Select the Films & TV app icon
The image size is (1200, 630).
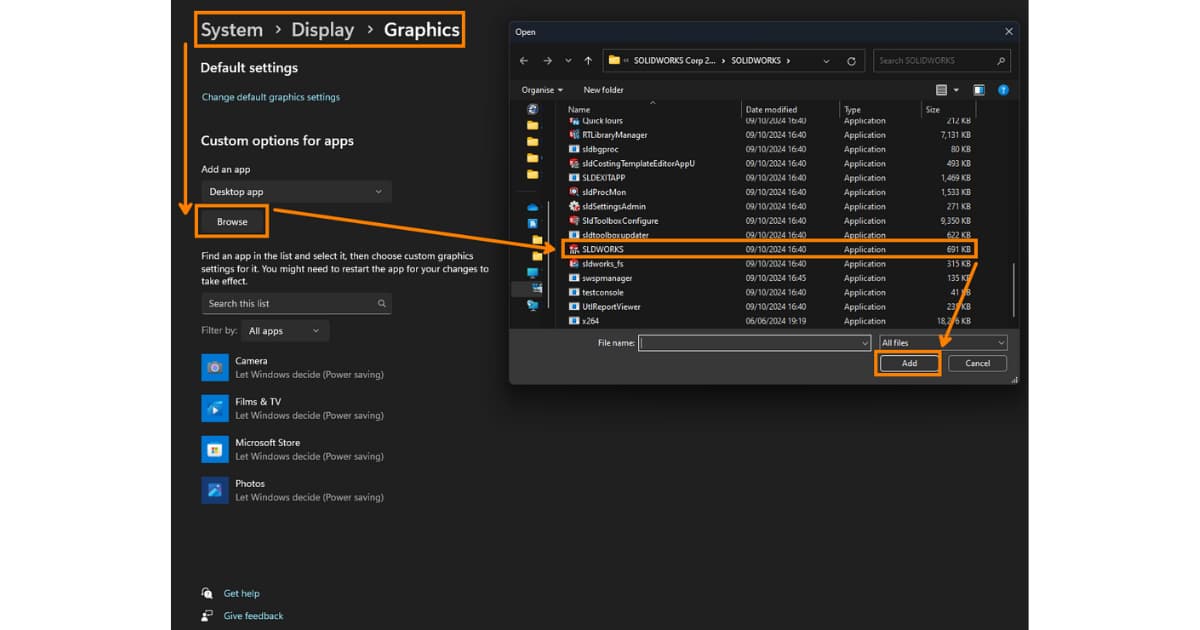click(215, 408)
